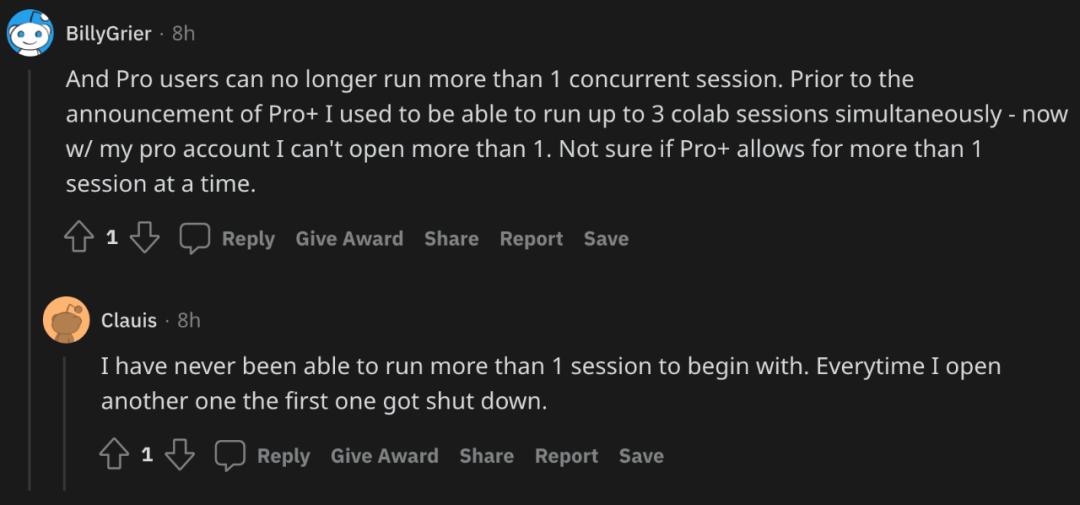Click the speech bubble icon under Clauis's comment
Image resolution: width=1080 pixels, height=505 pixels.
[231, 456]
